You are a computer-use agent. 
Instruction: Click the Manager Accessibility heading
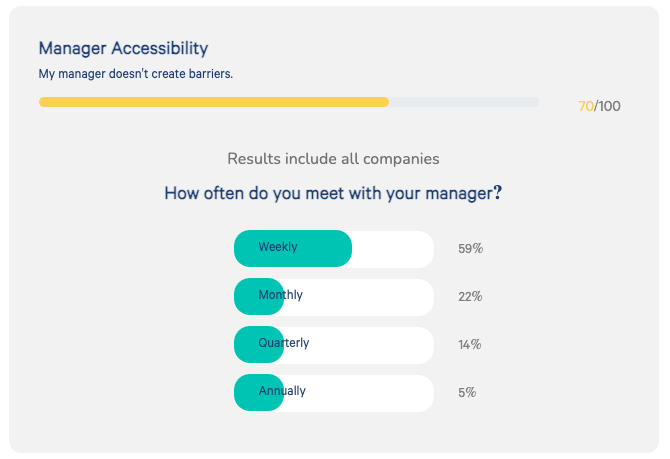pos(123,48)
